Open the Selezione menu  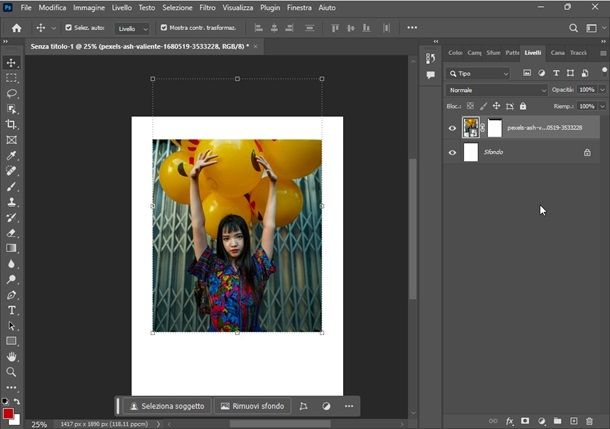pos(177,7)
